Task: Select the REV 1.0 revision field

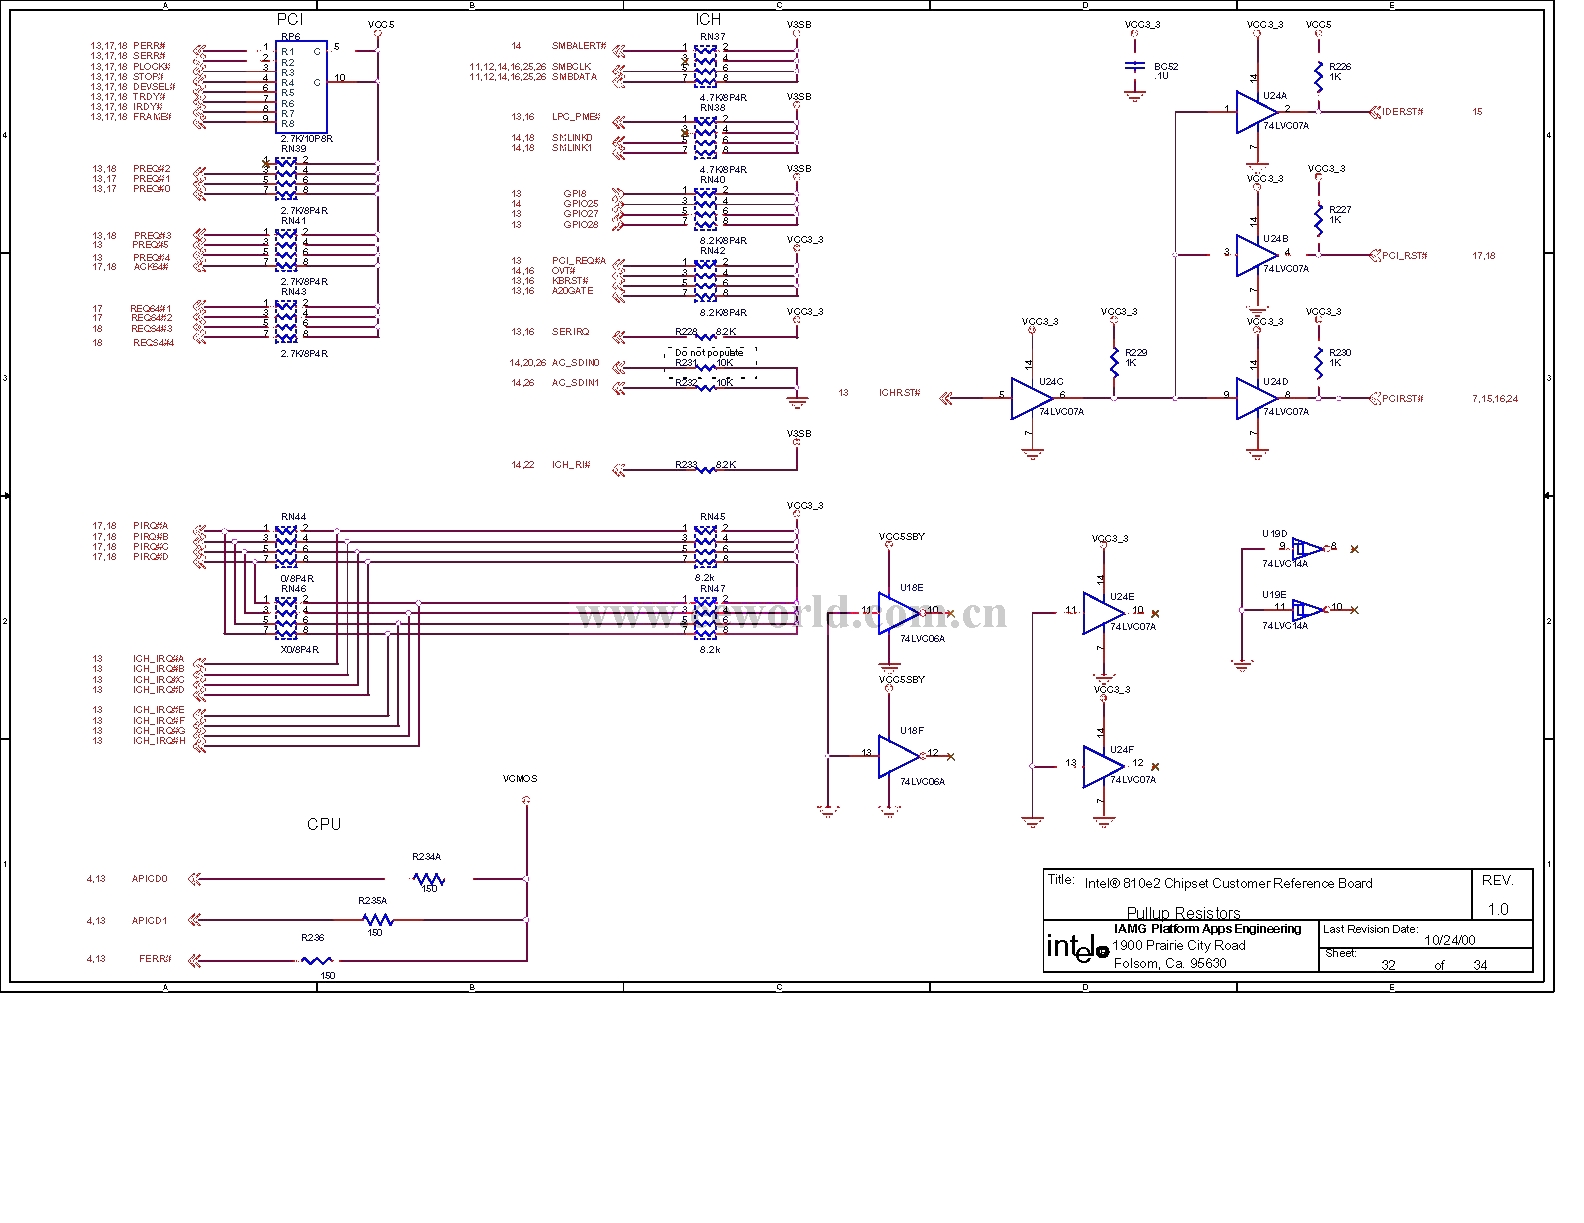Action: tap(1497, 895)
